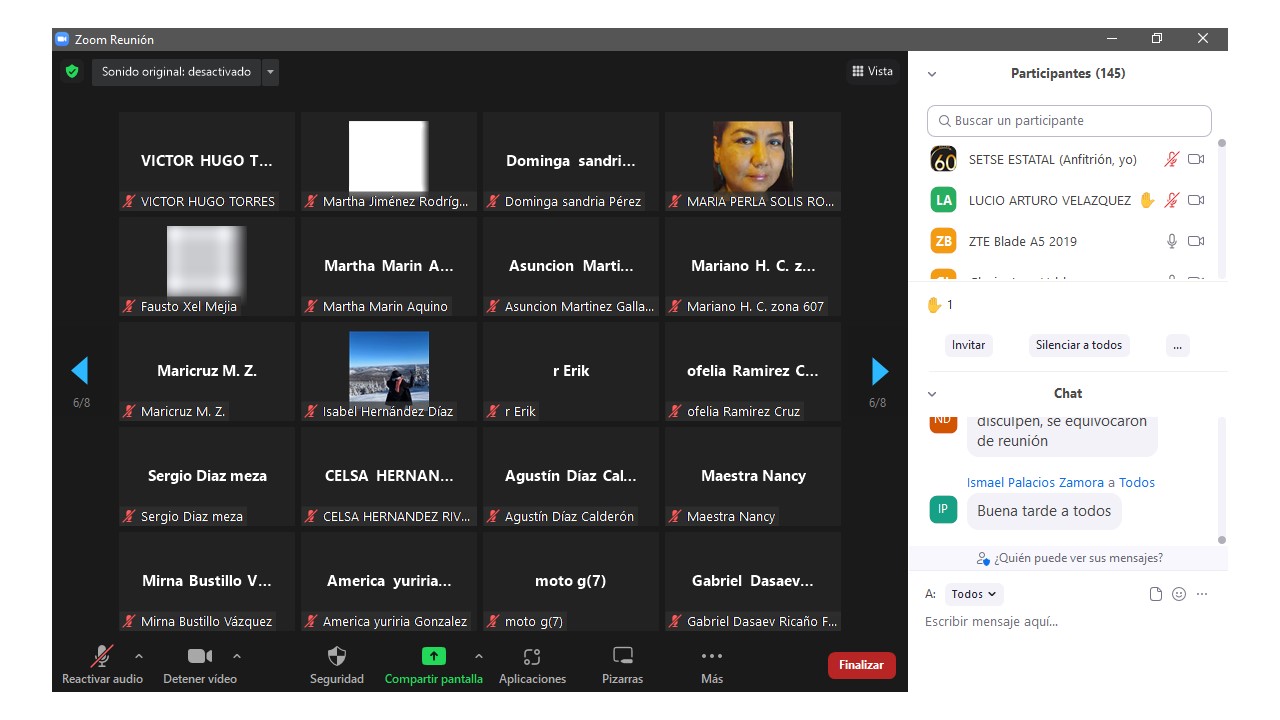Viewport: 1280px width, 720px height.
Task: Click the Zoom Reunión title bar icon
Action: tap(62, 39)
